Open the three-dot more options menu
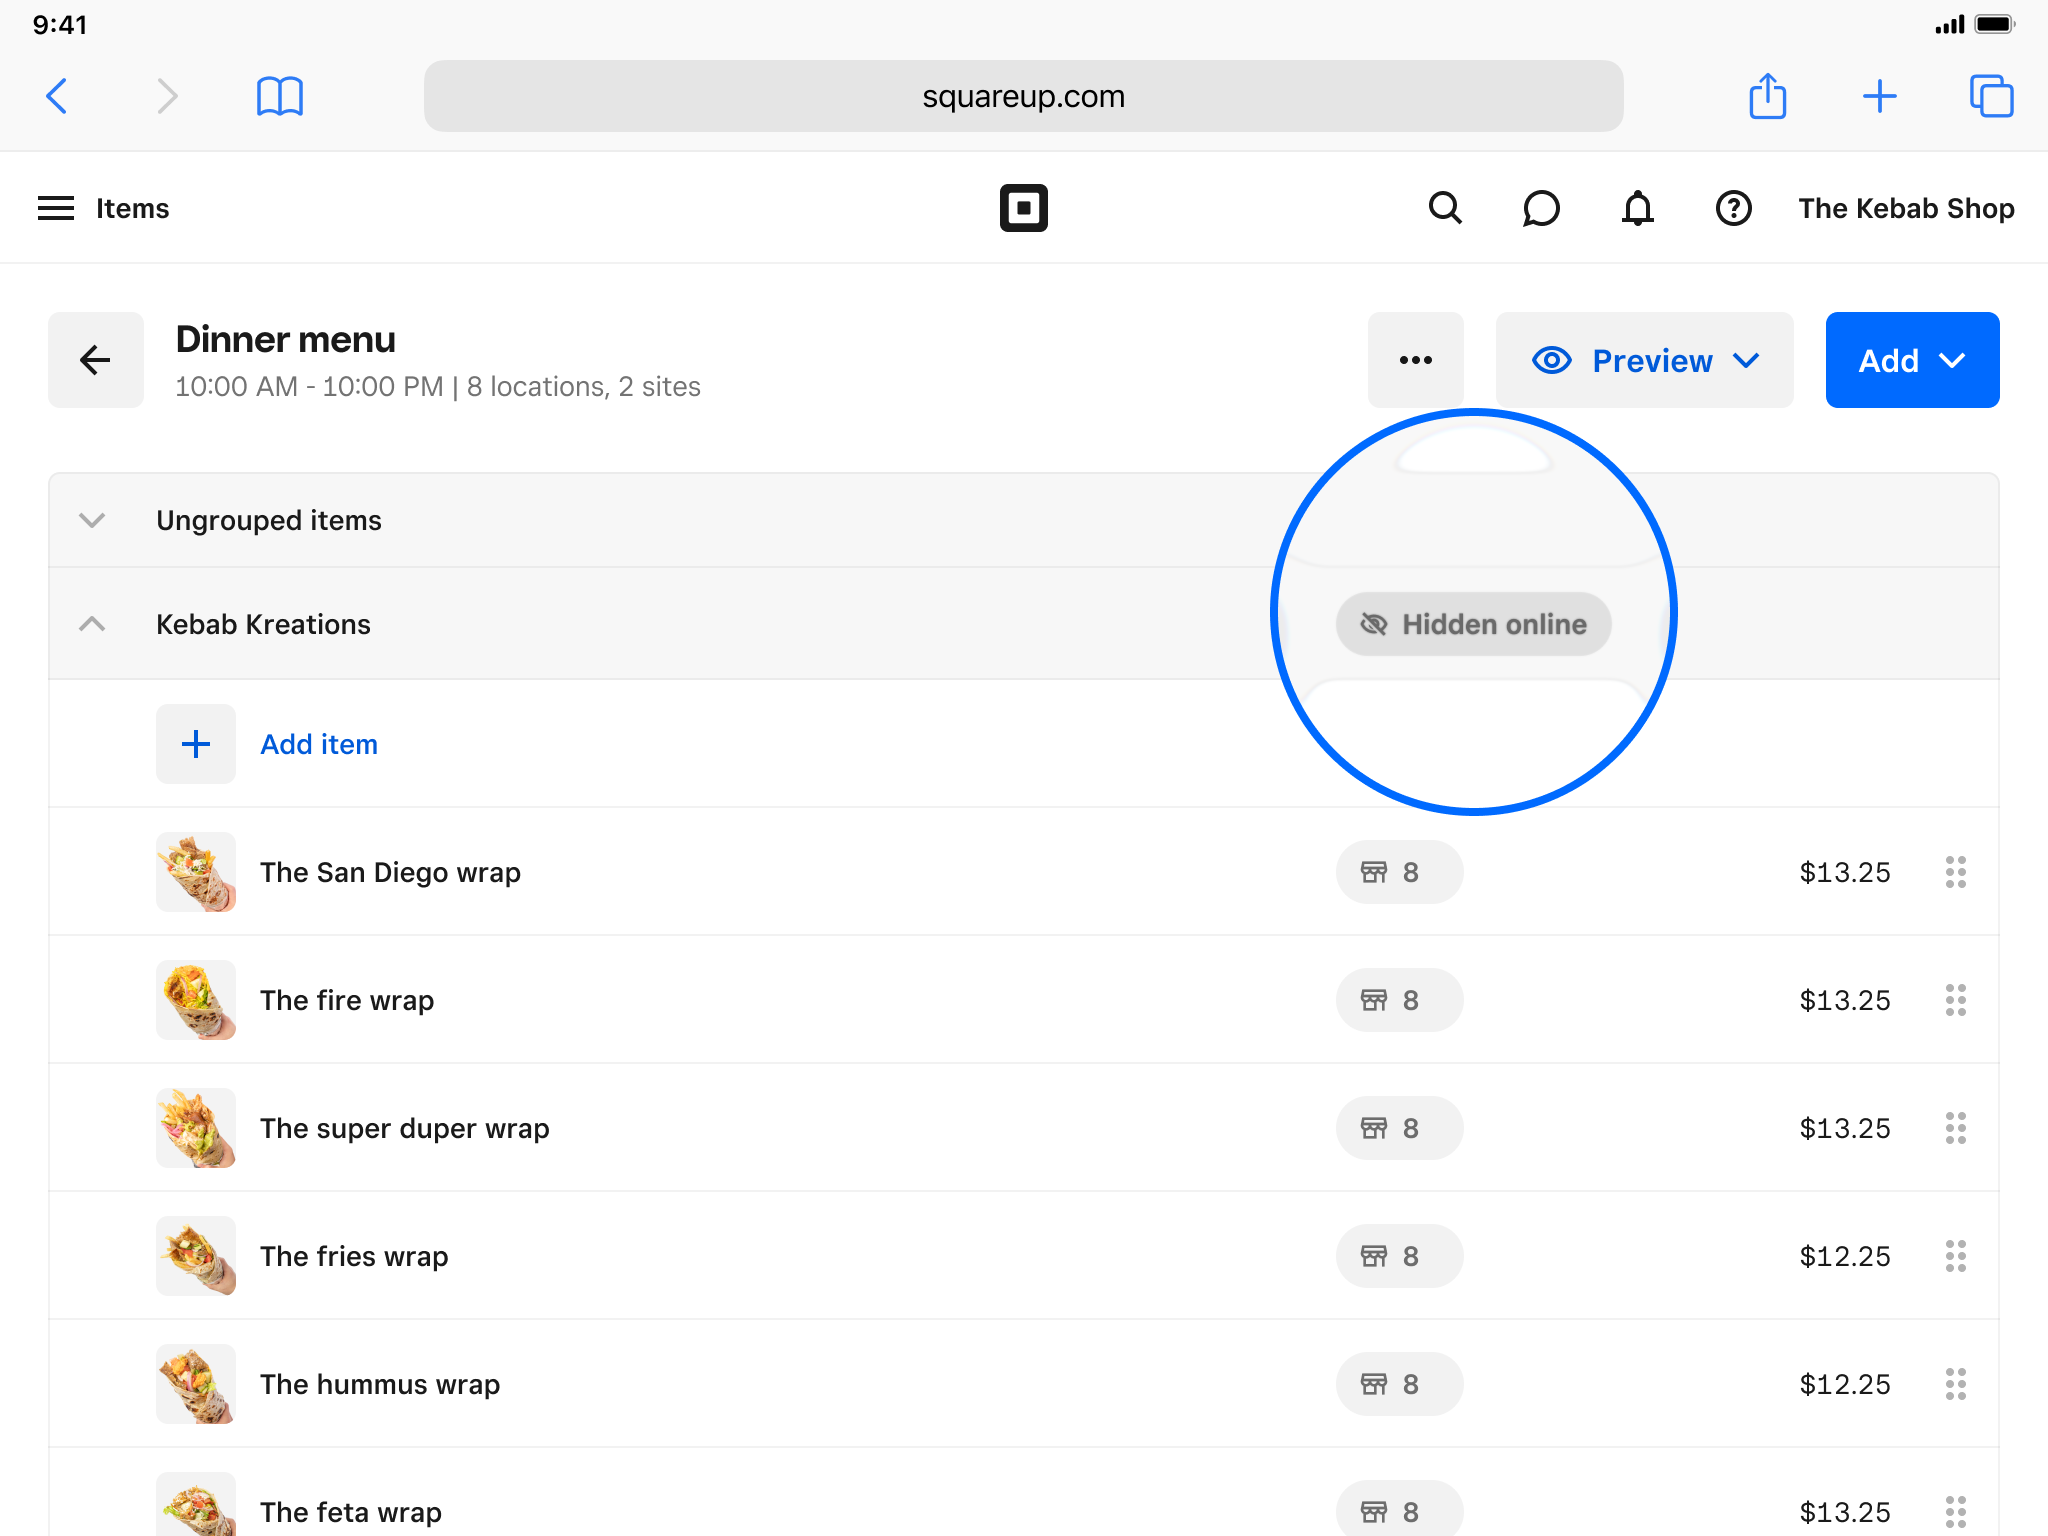 [x=1415, y=360]
